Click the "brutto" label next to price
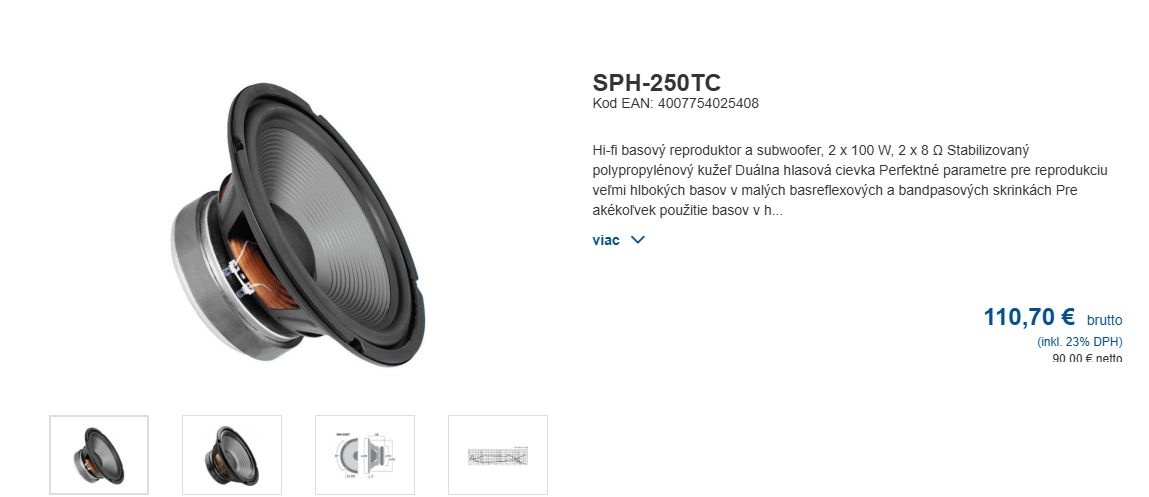The width and height of the screenshot is (1149, 497). 1104,320
